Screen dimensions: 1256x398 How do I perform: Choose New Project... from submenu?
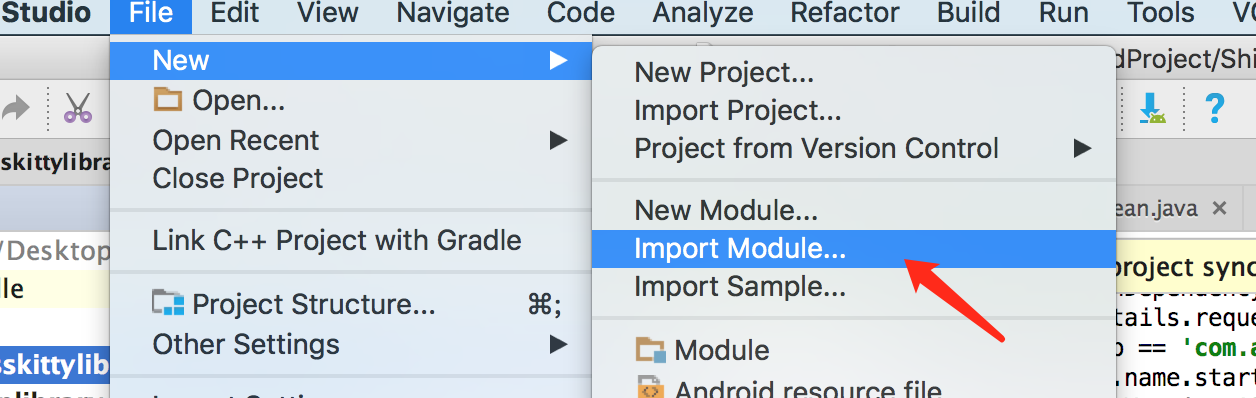pos(724,72)
